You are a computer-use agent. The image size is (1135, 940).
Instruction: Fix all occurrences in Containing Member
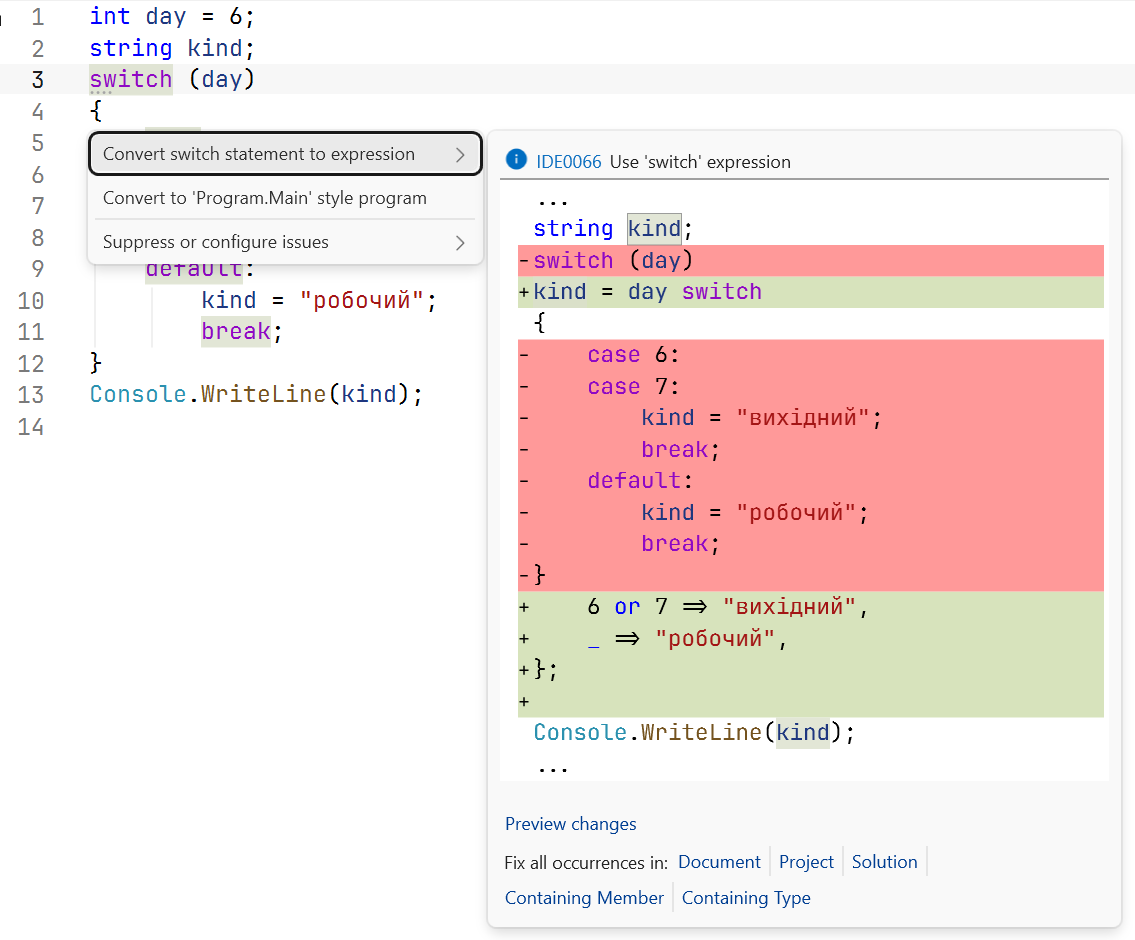[x=584, y=897]
